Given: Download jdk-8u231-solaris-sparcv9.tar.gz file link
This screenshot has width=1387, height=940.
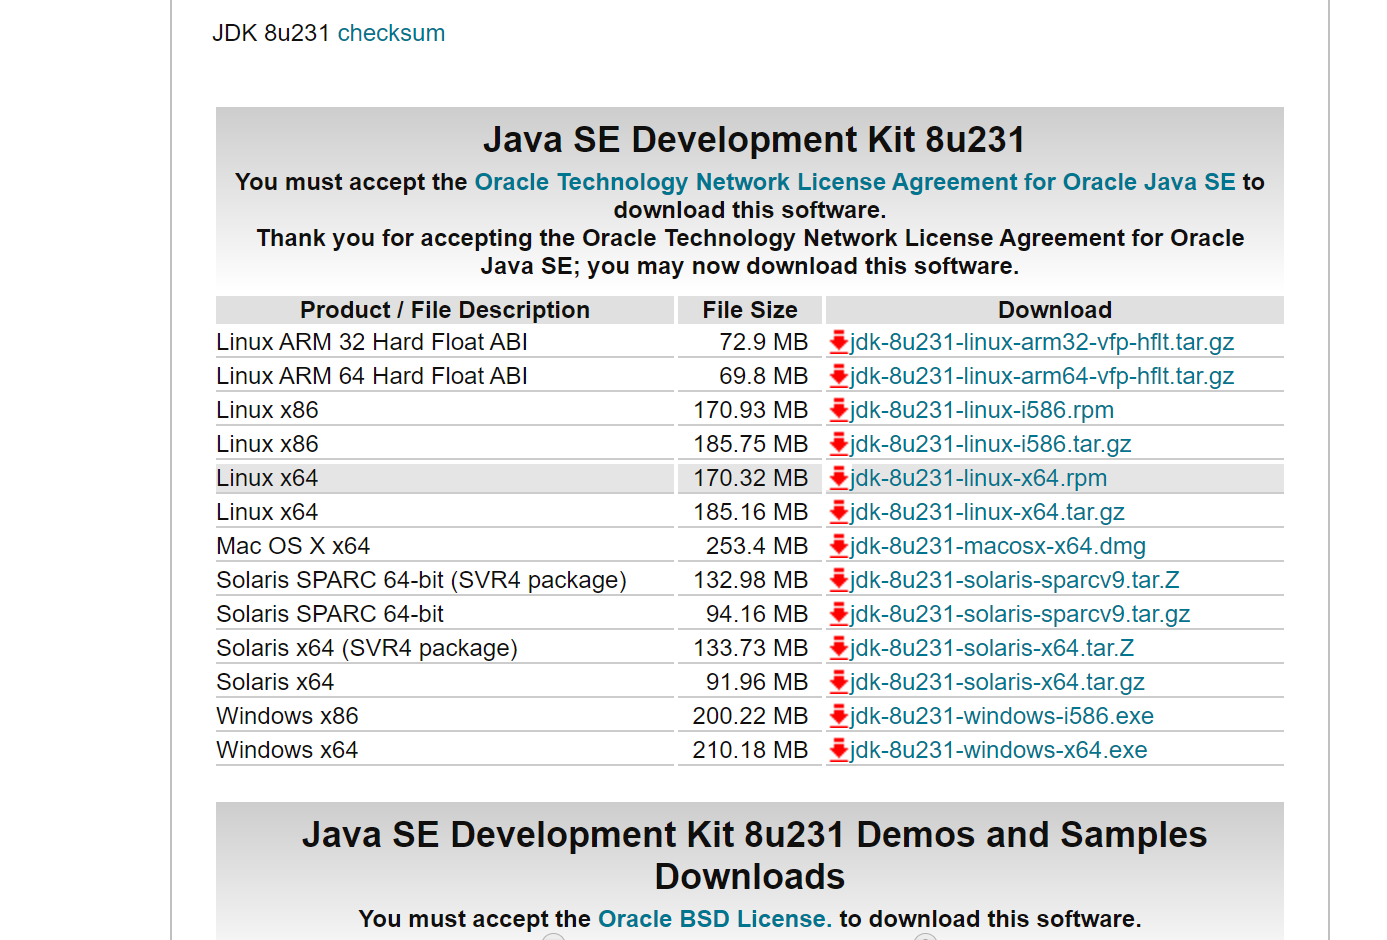Looking at the screenshot, I should pyautogui.click(x=1020, y=614).
